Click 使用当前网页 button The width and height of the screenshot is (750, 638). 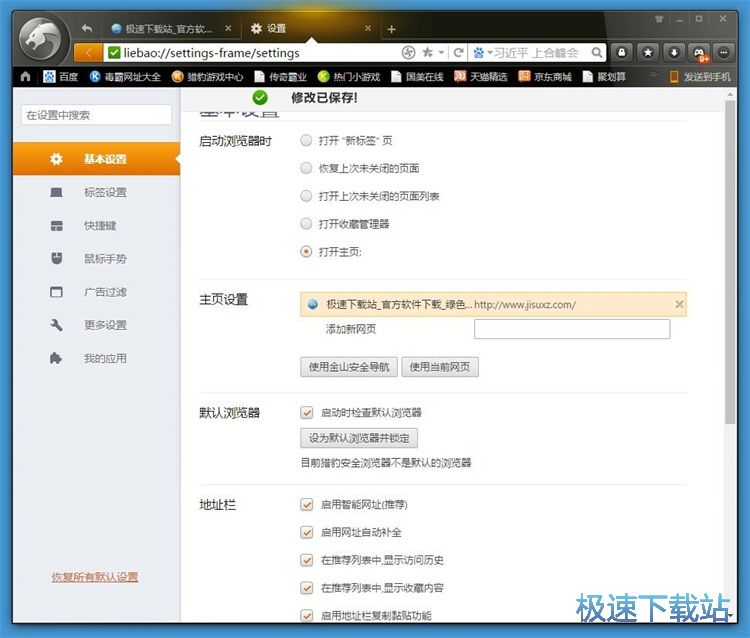[x=440, y=367]
